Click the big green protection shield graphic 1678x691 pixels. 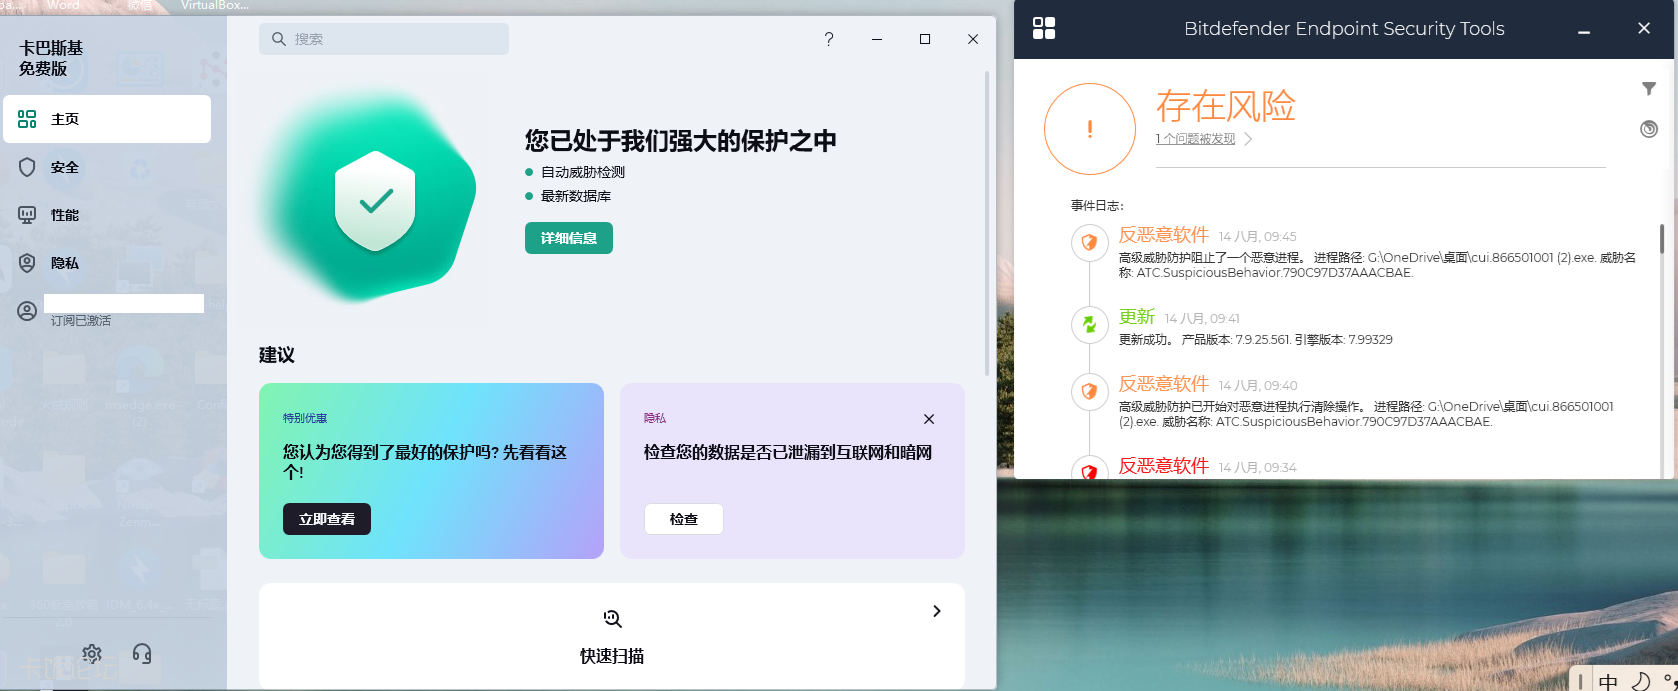click(375, 201)
